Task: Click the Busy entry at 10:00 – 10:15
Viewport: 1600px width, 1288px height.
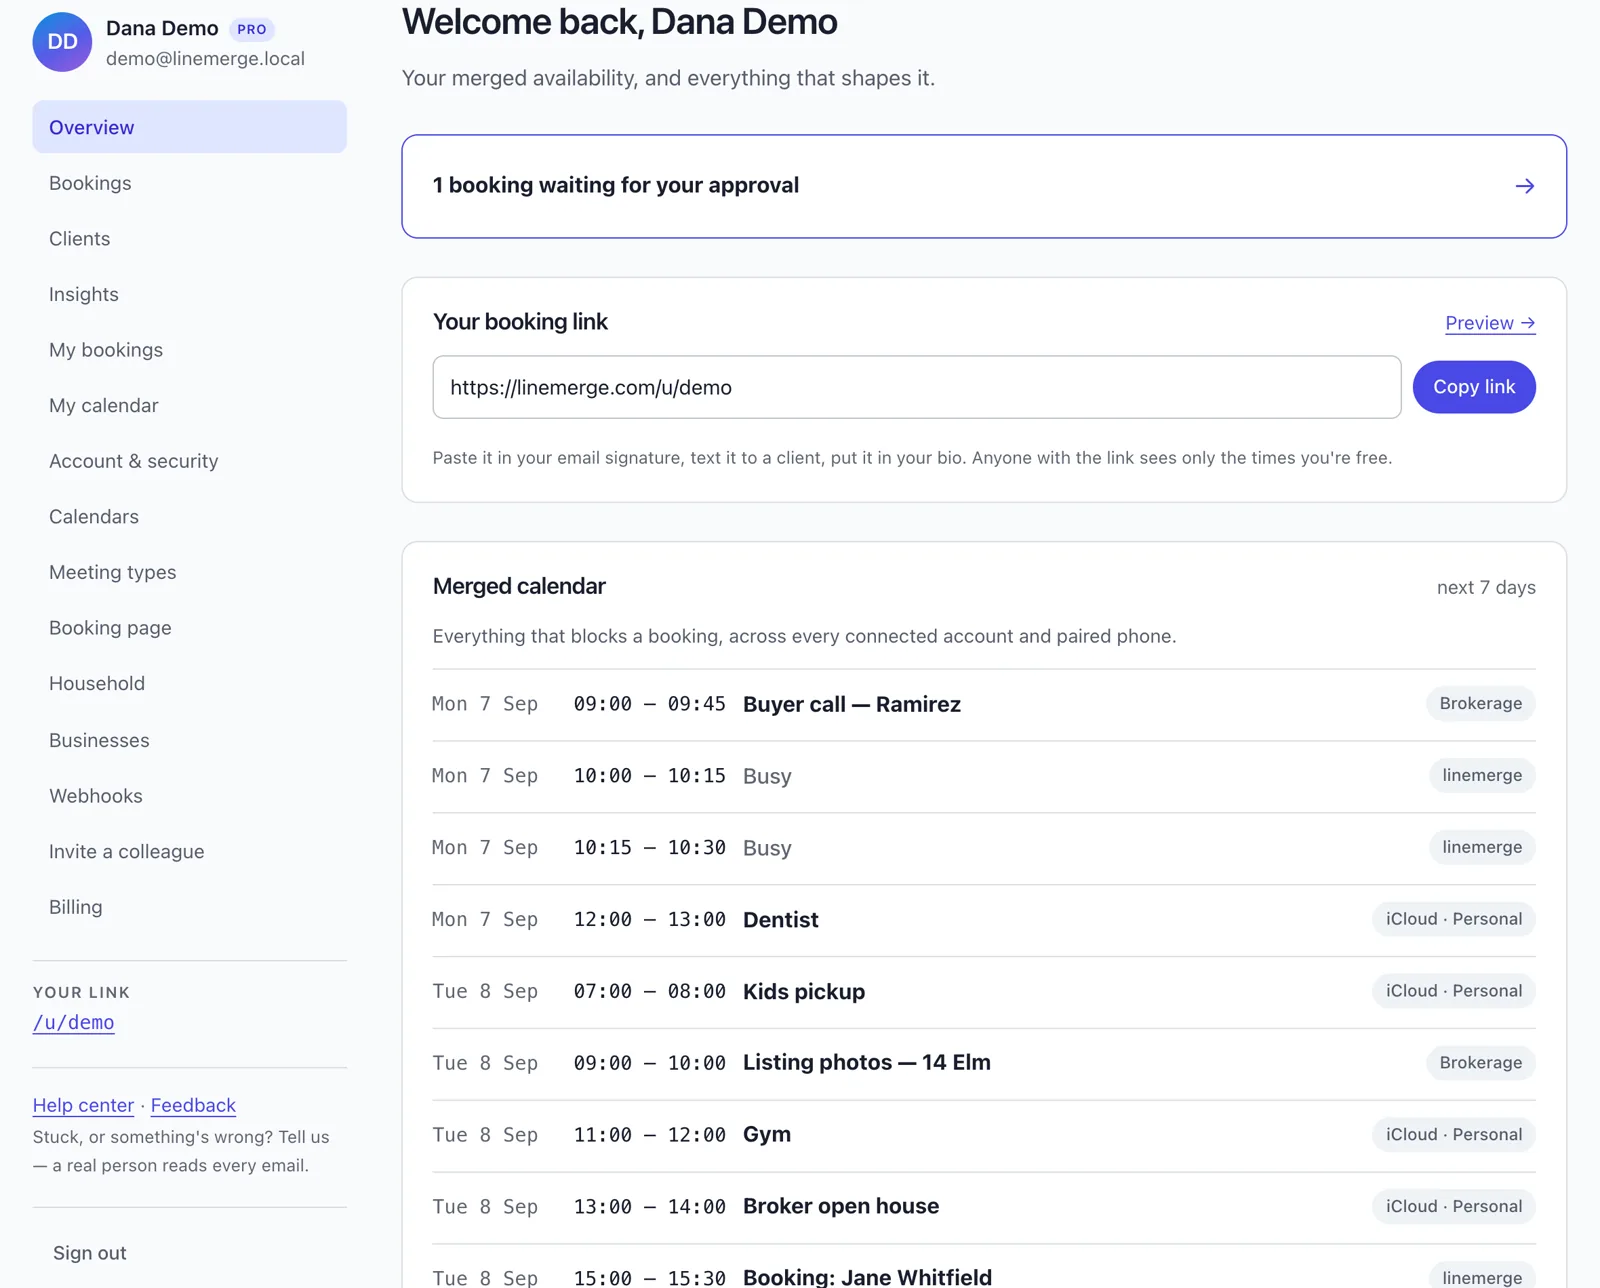Action: coord(767,776)
